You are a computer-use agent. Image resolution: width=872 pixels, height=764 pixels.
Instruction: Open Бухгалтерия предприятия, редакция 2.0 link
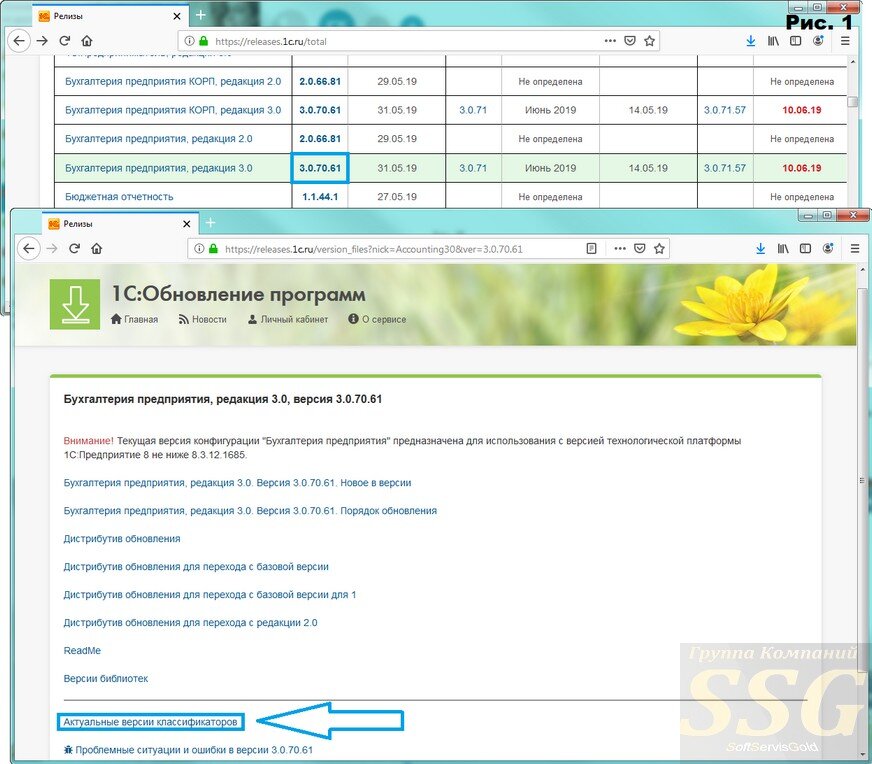tap(158, 138)
